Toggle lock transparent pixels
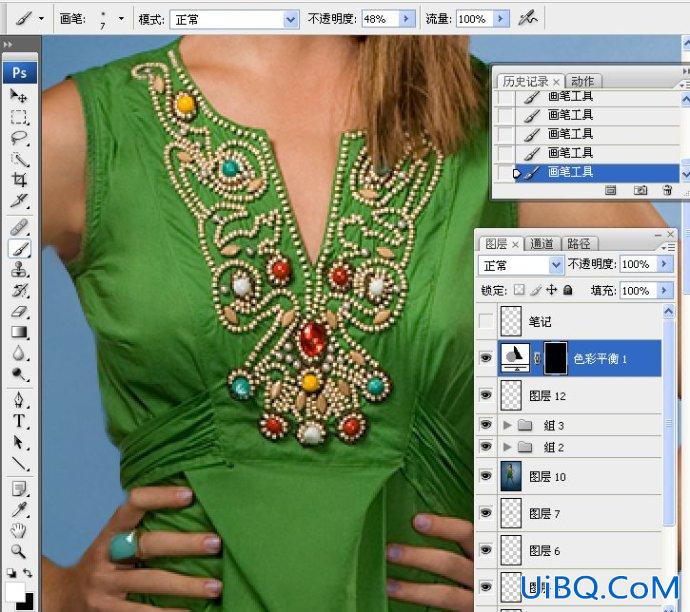 pos(519,290)
